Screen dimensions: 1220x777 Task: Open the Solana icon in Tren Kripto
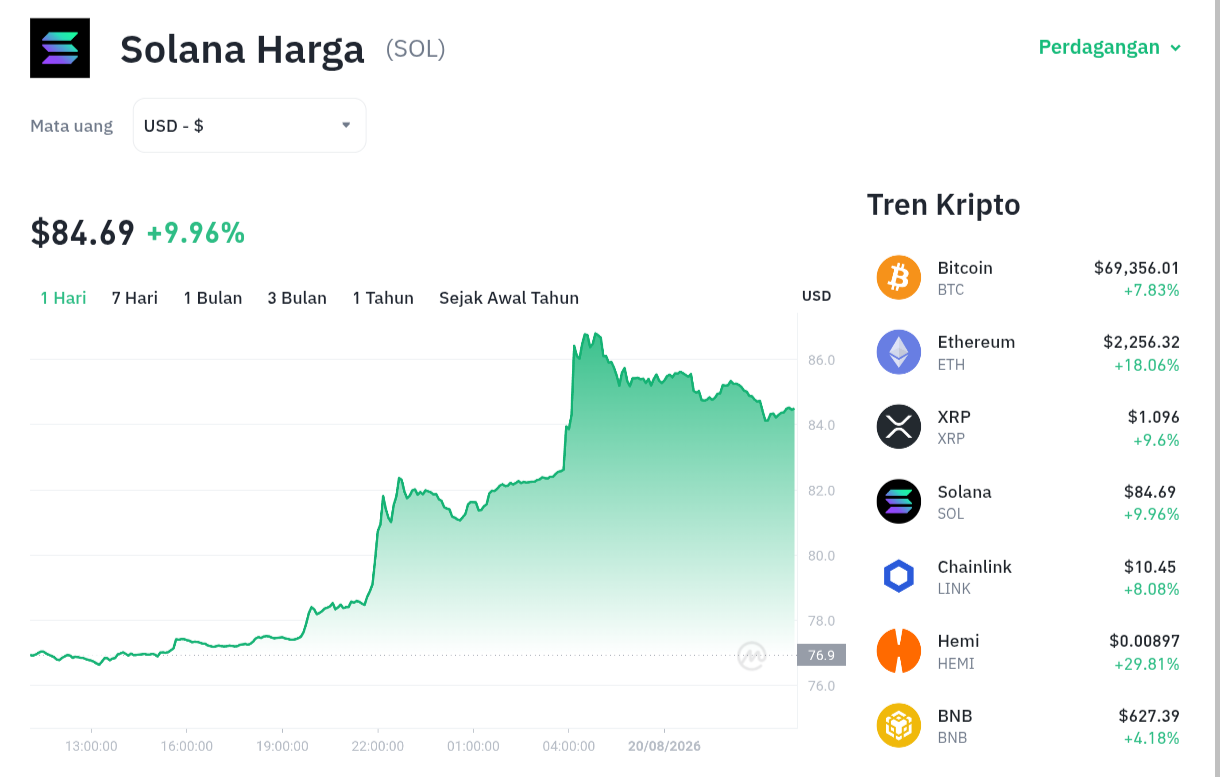(x=899, y=501)
